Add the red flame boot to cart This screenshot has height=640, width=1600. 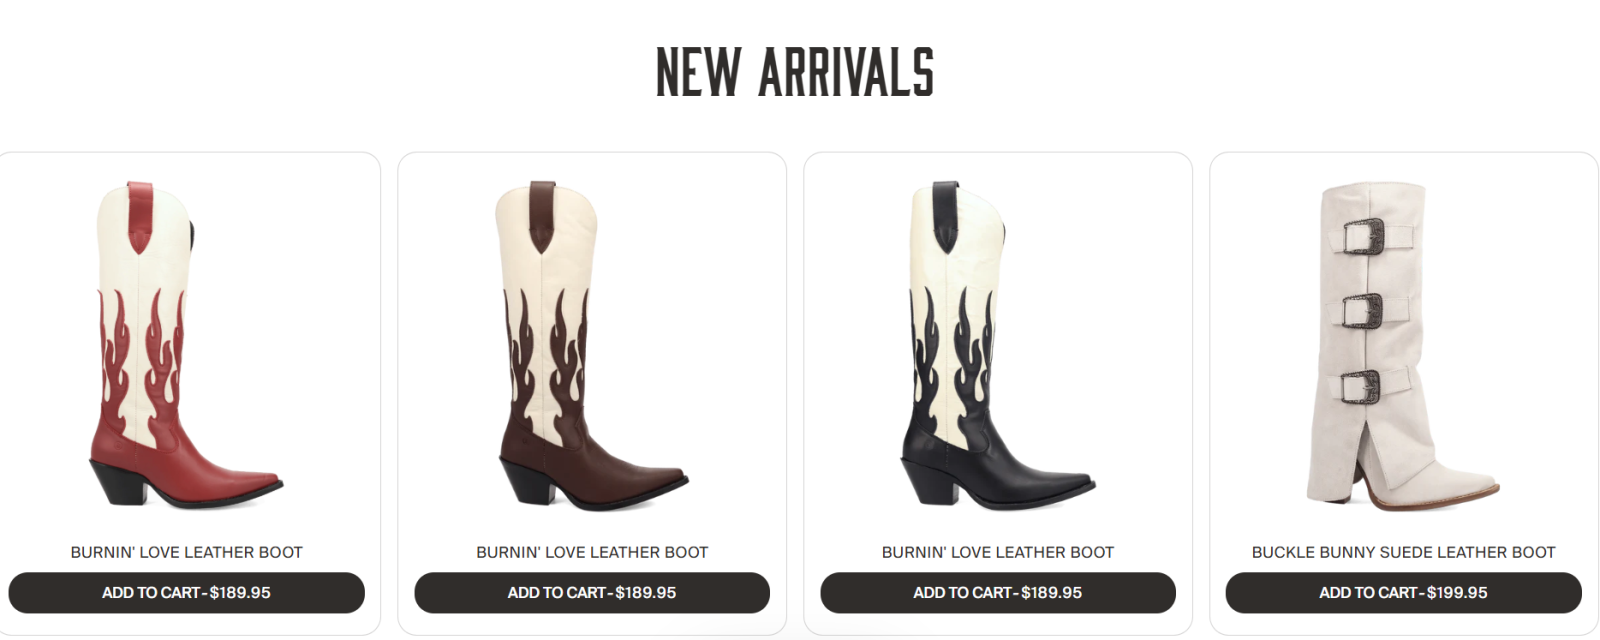(x=186, y=593)
